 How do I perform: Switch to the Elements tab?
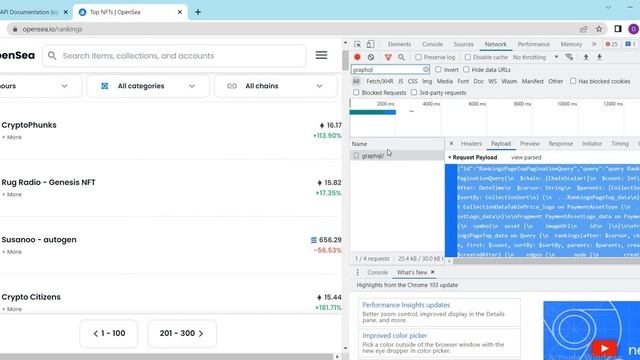pyautogui.click(x=399, y=44)
